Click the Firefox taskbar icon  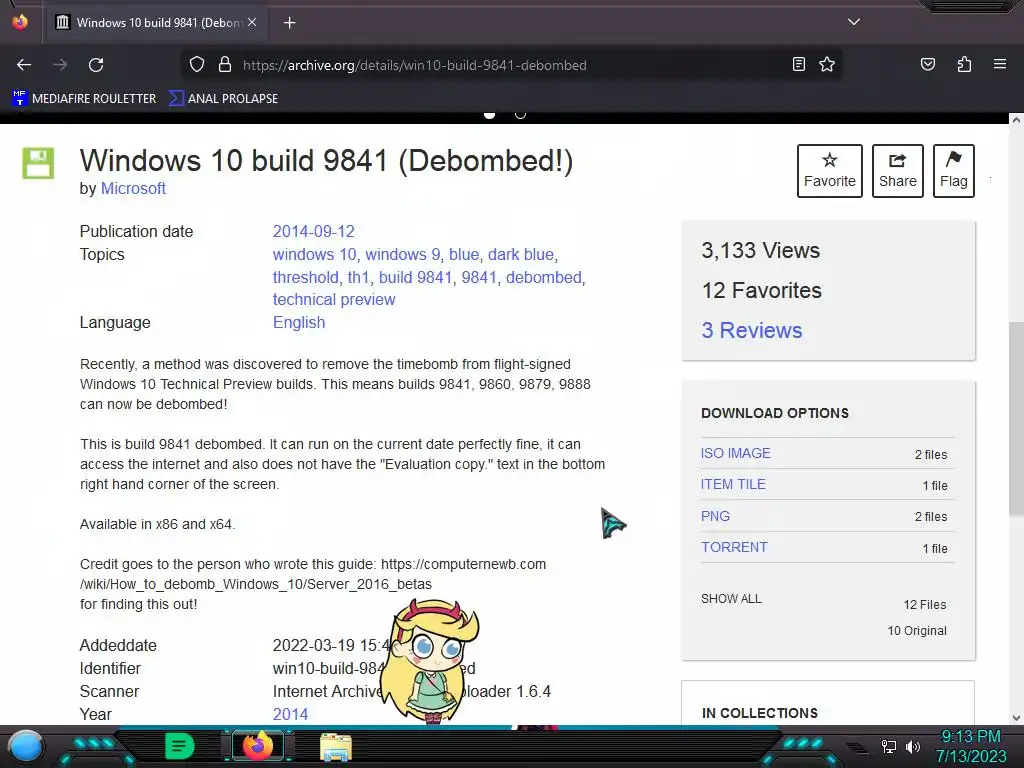[x=257, y=746]
